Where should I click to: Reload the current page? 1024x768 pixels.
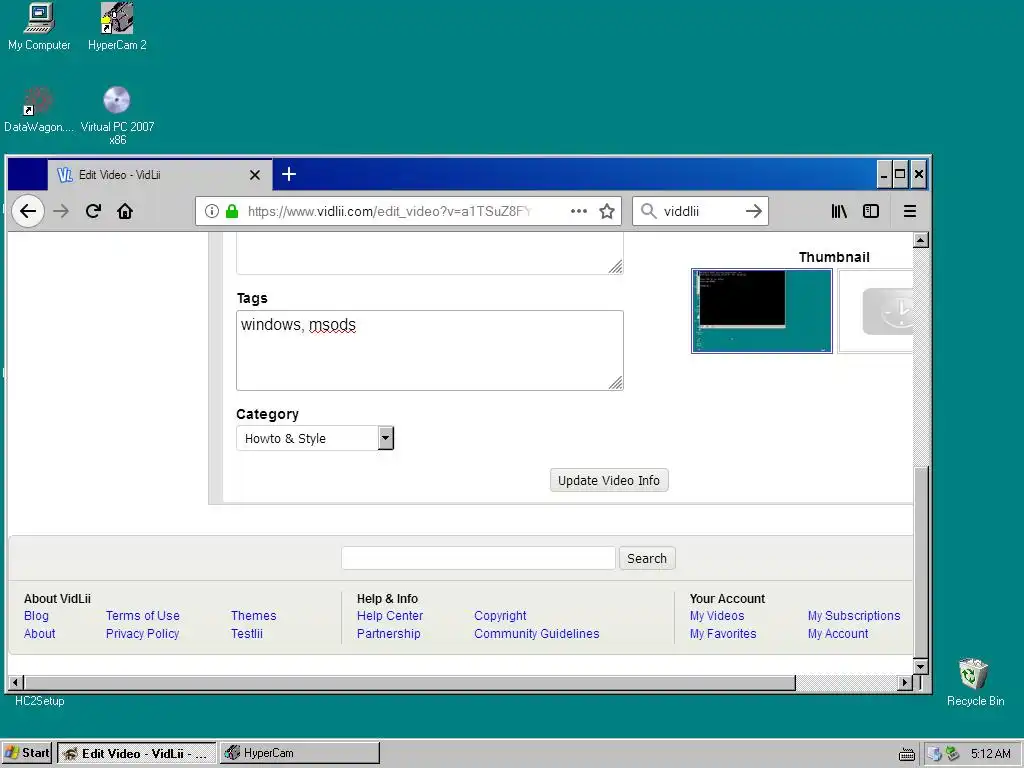(93, 211)
